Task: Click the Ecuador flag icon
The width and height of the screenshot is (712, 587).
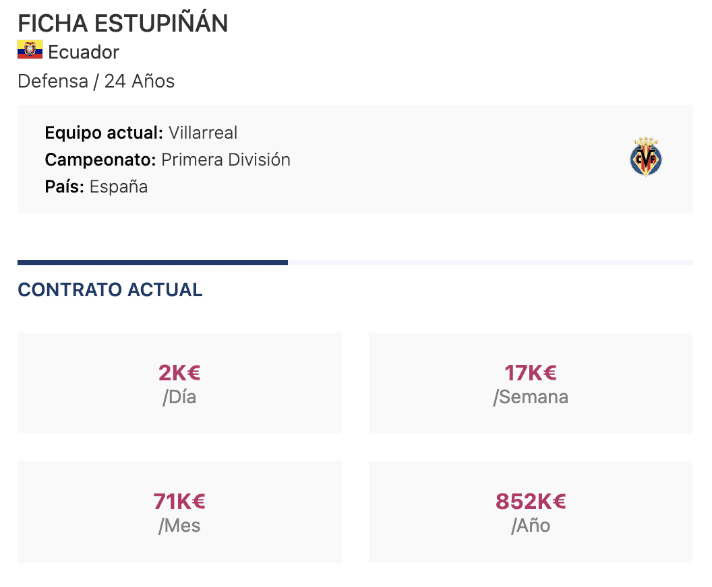Action: coord(30,51)
